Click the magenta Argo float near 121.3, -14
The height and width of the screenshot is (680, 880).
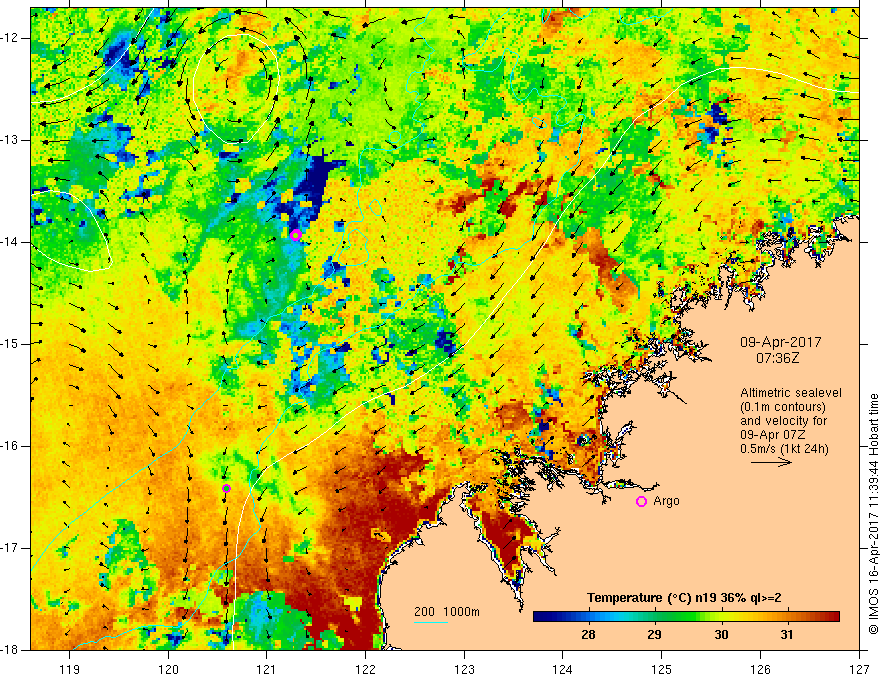click(296, 235)
